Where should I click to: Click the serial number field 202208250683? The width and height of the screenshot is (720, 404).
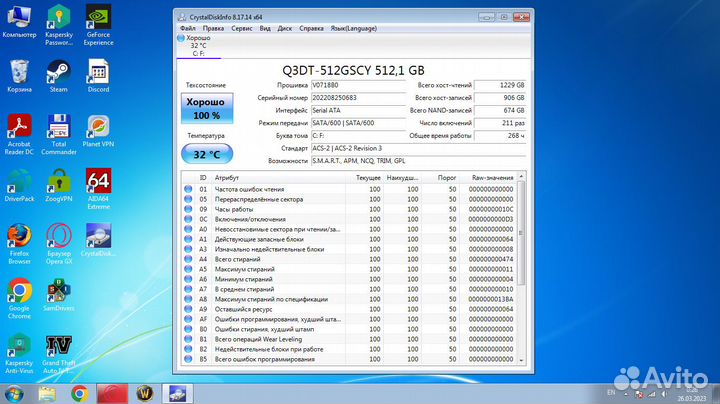358,98
